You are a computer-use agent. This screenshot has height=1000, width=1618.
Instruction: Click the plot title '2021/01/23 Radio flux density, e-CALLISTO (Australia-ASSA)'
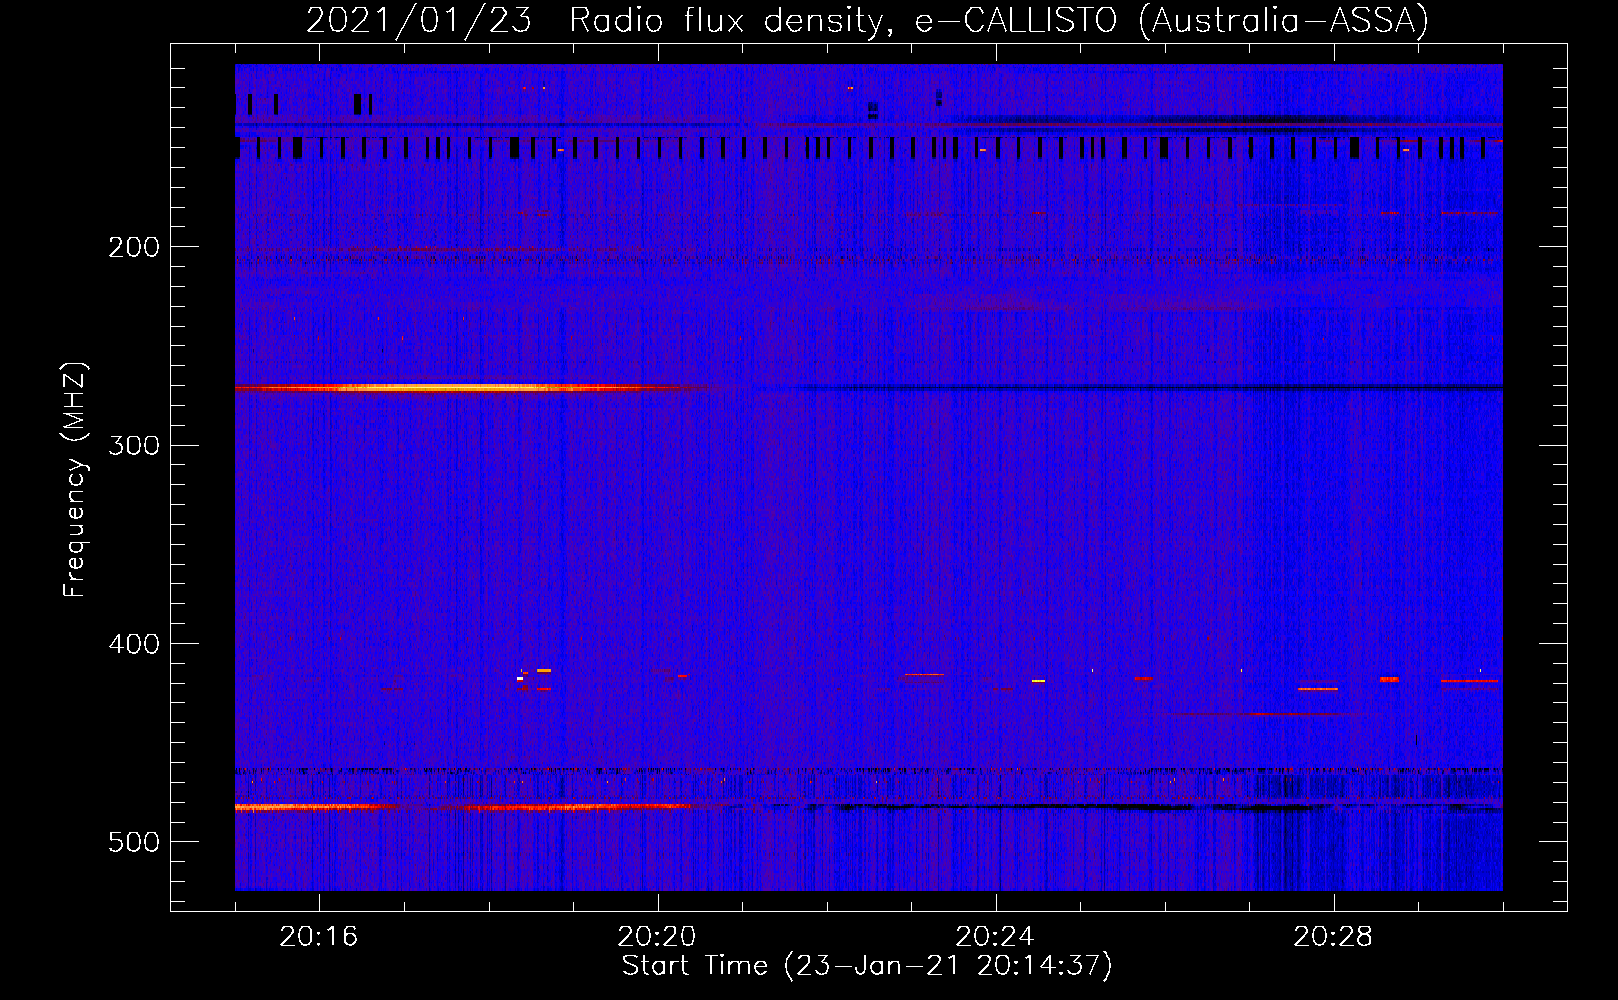click(x=867, y=20)
